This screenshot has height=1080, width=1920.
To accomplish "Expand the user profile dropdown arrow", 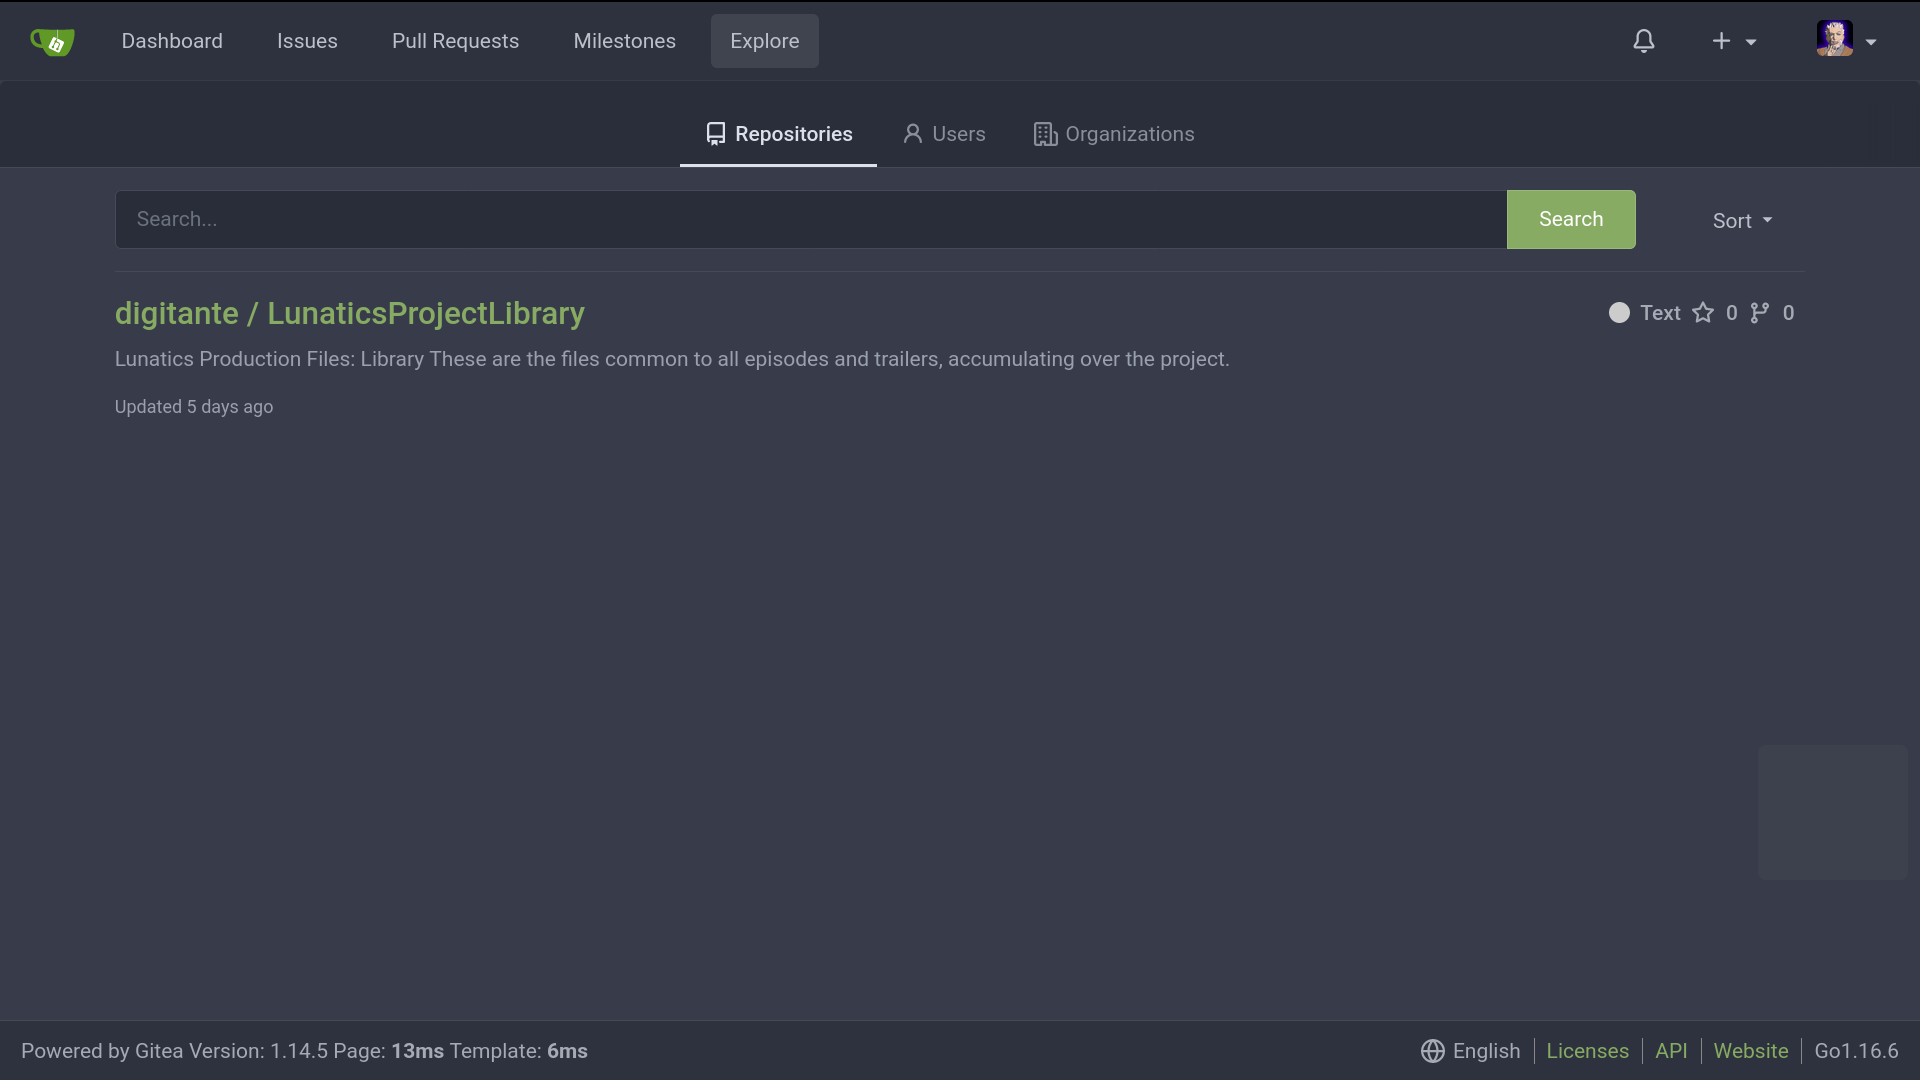I will (x=1871, y=42).
